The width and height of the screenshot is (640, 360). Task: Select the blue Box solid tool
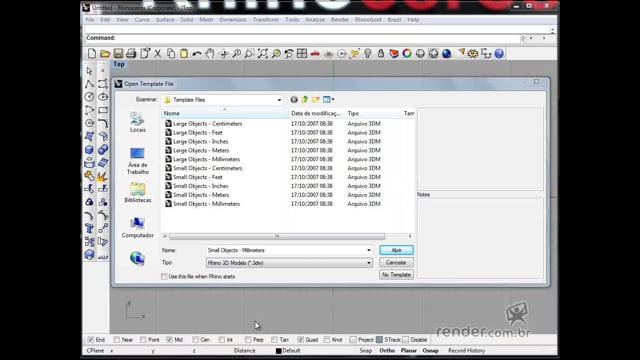click(89, 149)
